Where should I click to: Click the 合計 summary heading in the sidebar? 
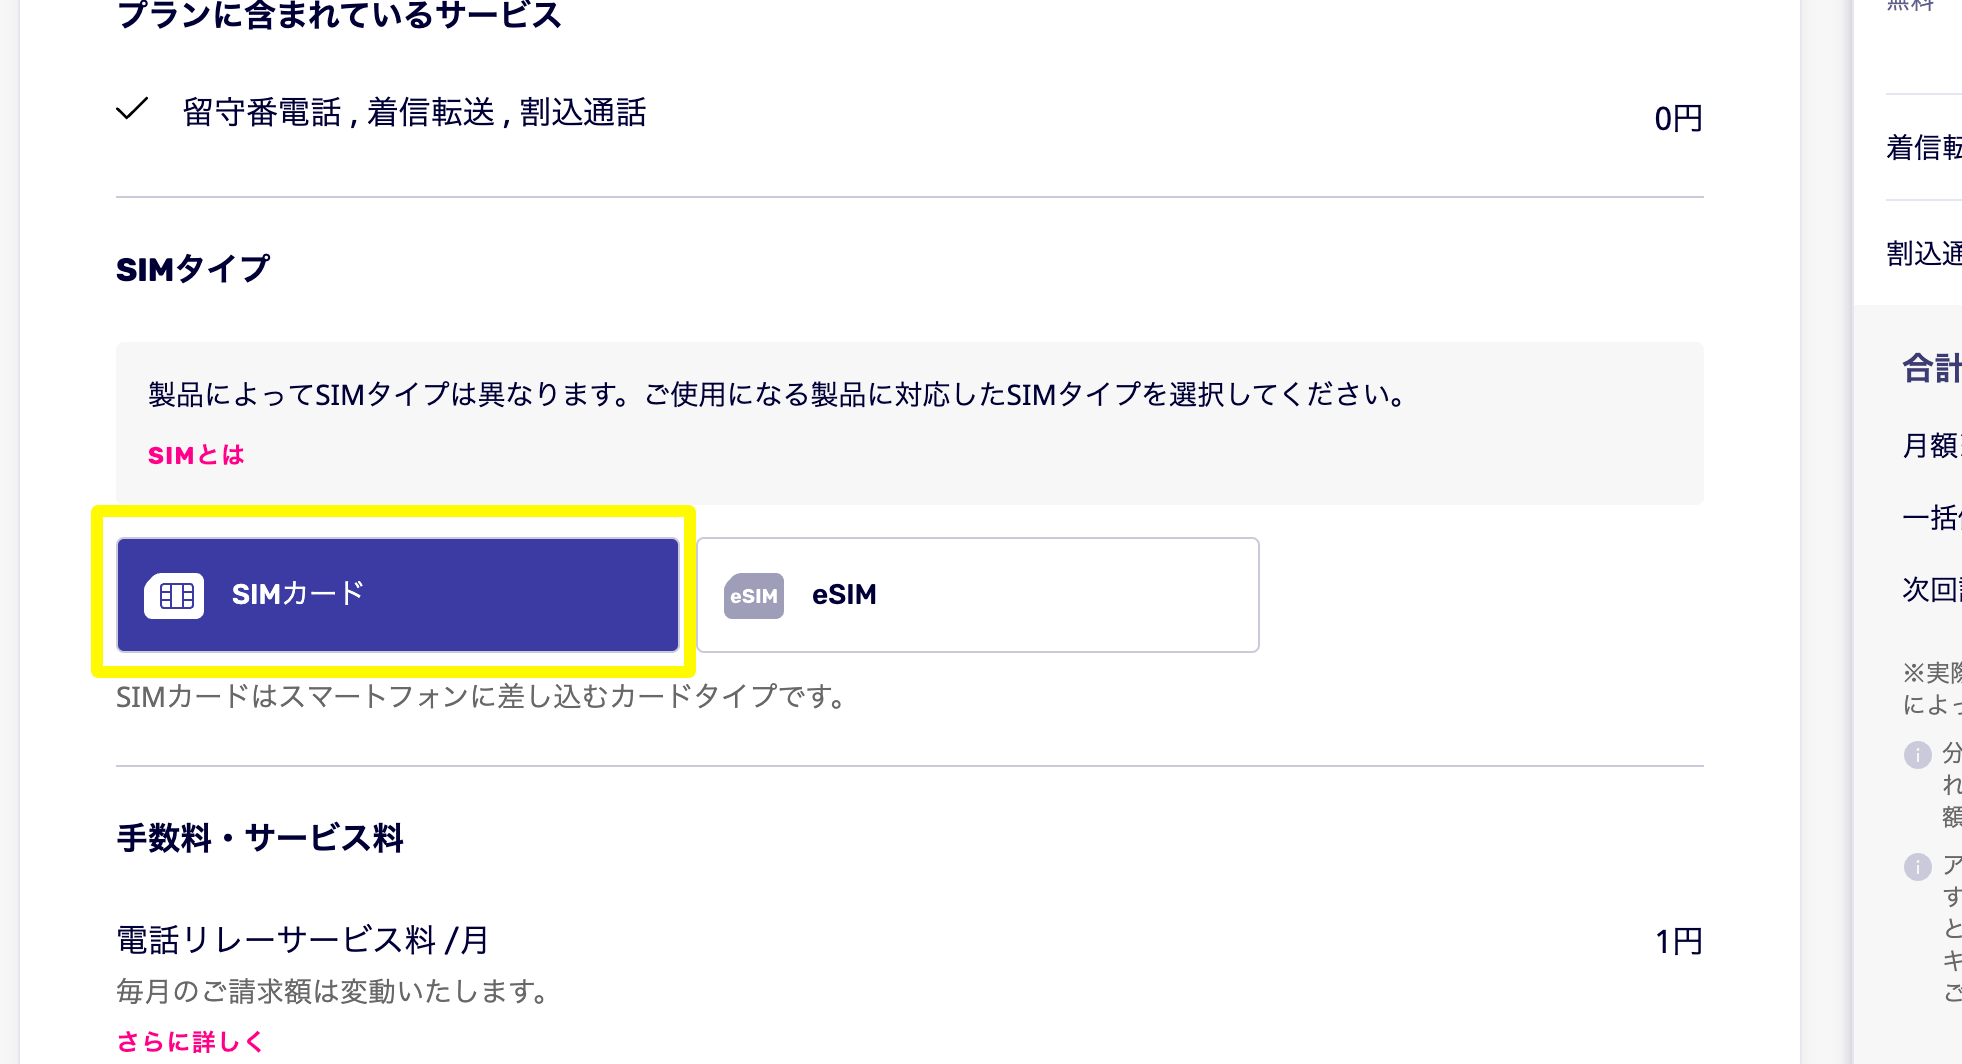[x=1931, y=368]
